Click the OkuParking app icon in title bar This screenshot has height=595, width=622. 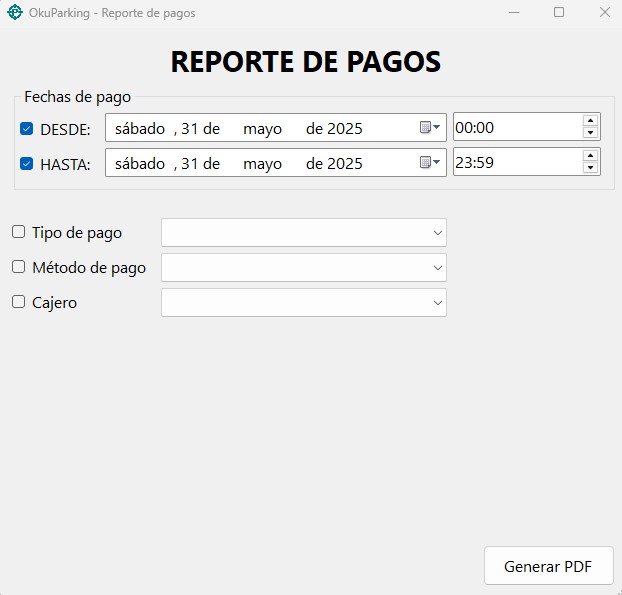14,13
